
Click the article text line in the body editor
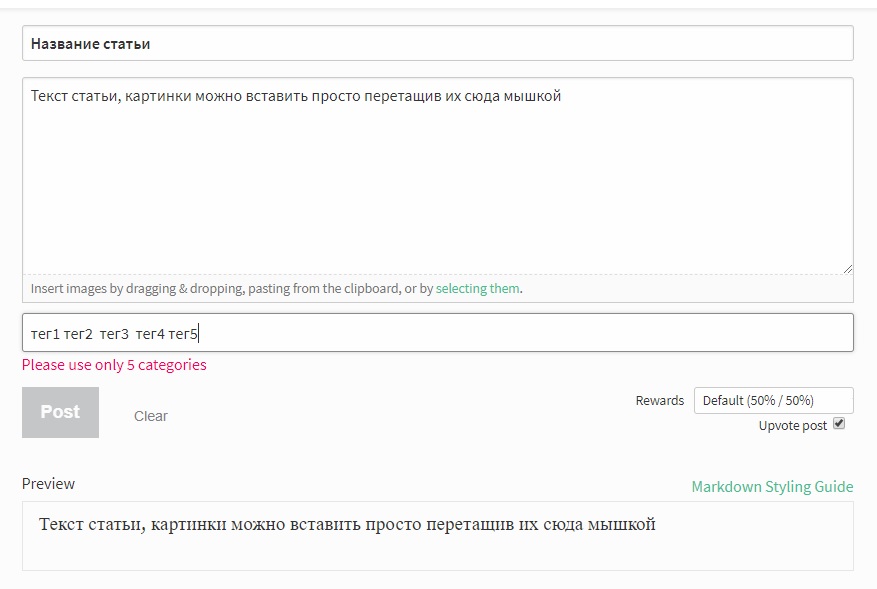click(x=295, y=96)
